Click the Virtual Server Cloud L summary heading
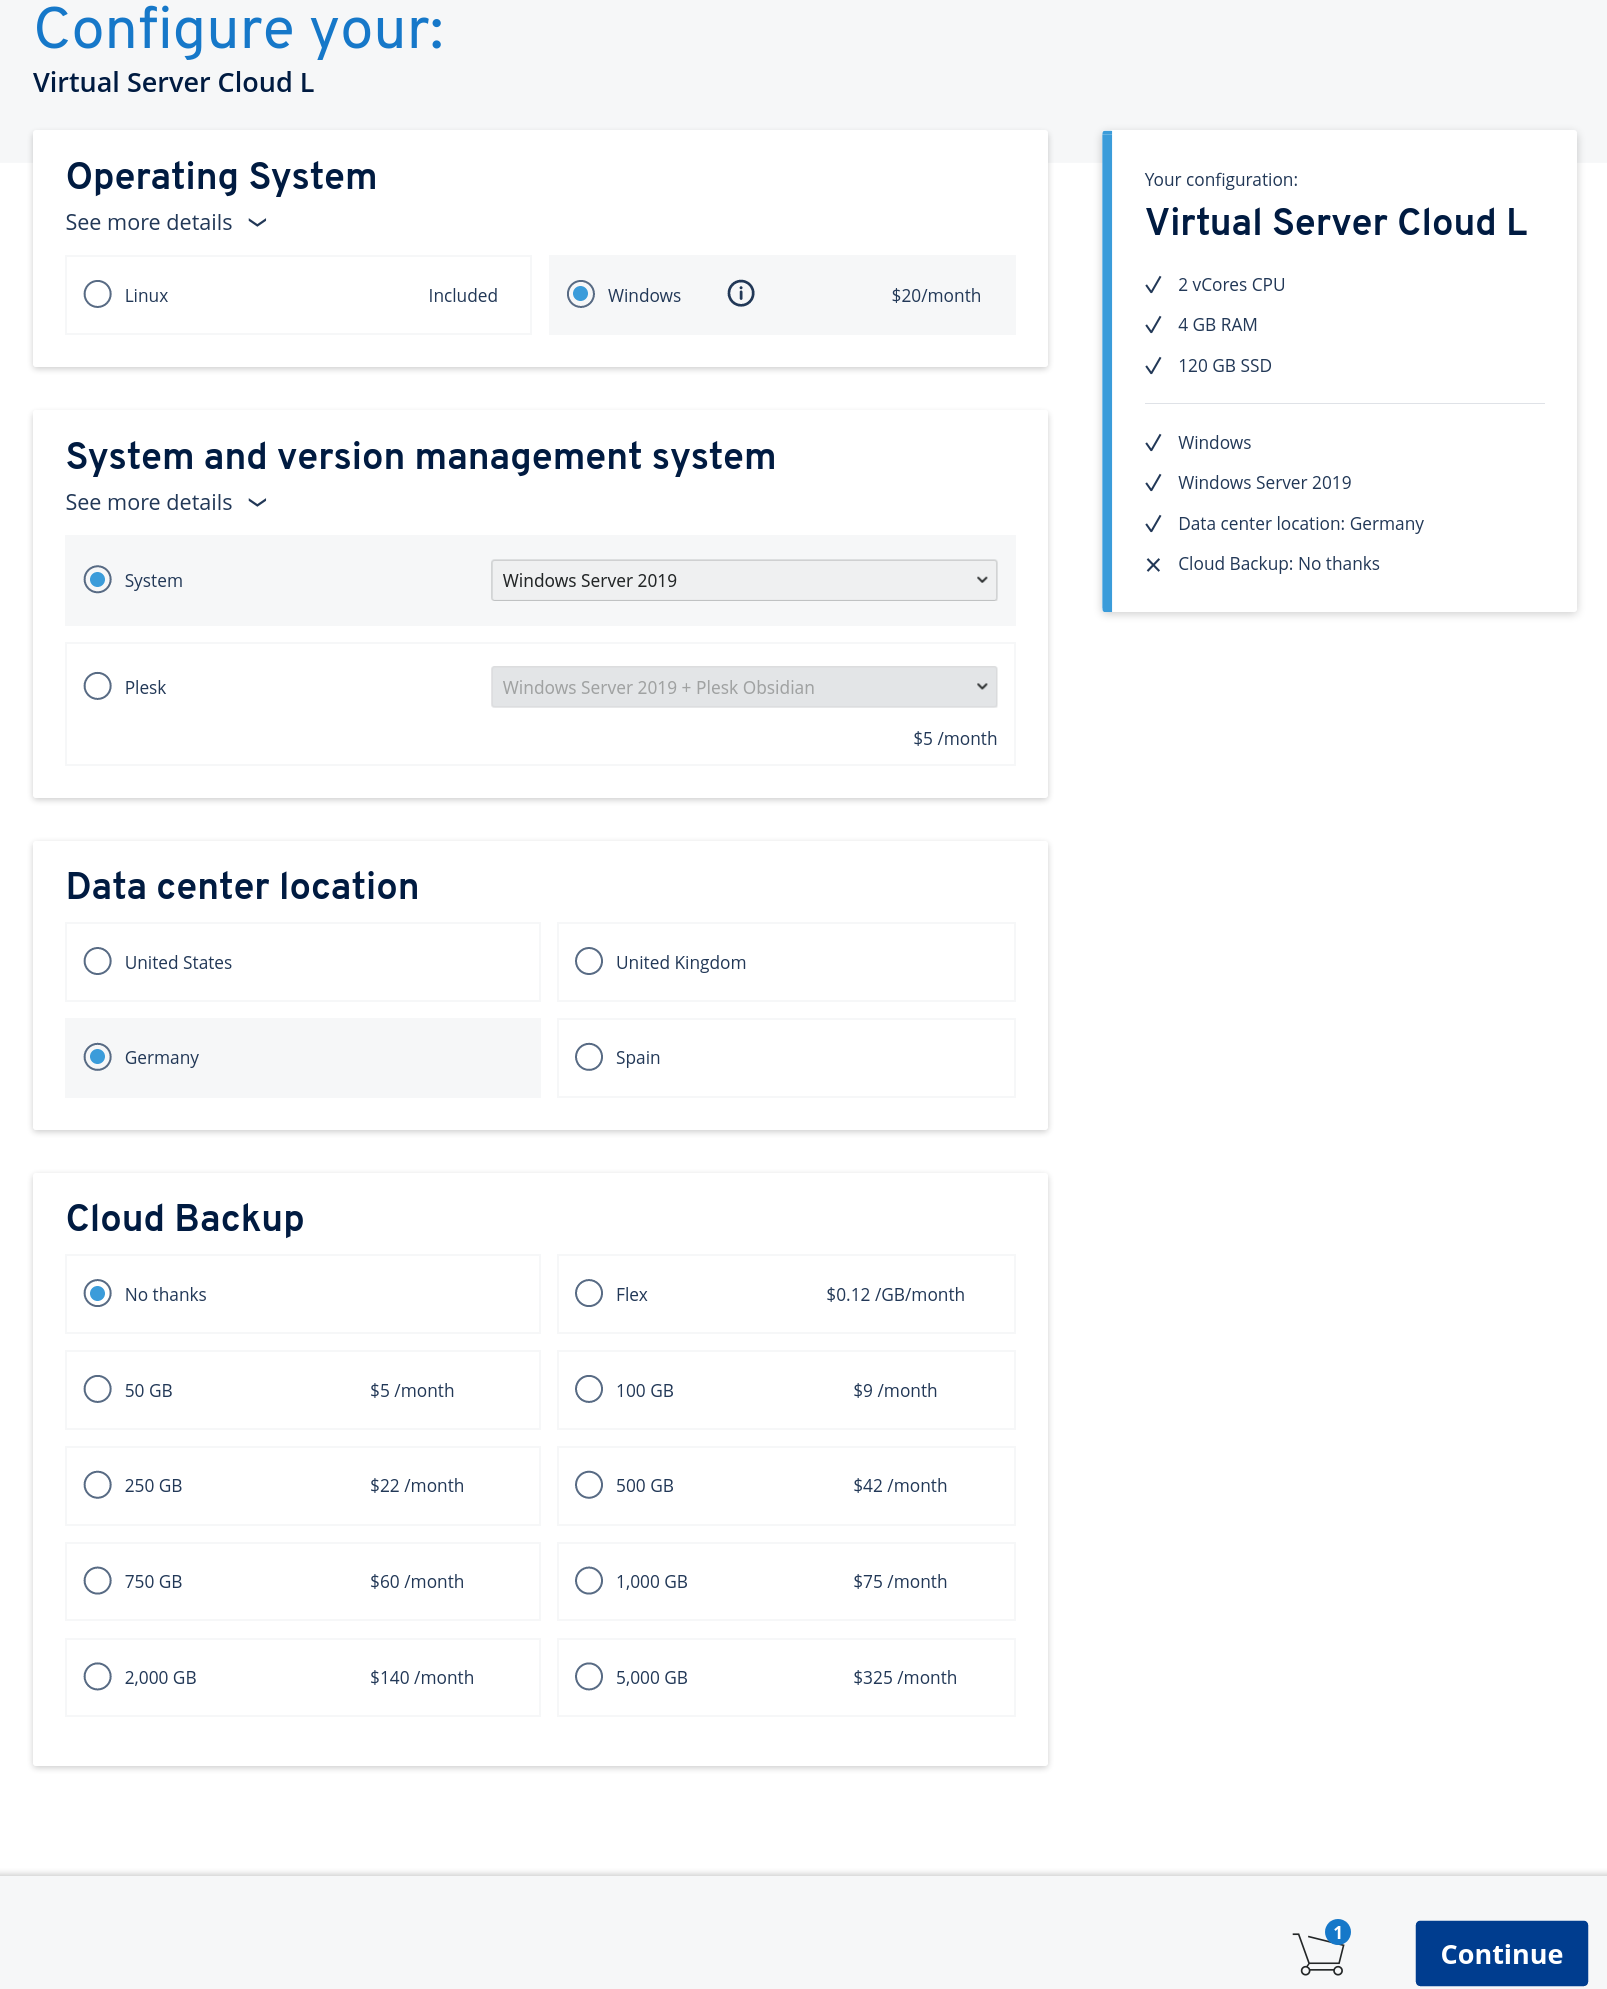The image size is (1607, 1989). [x=1336, y=222]
